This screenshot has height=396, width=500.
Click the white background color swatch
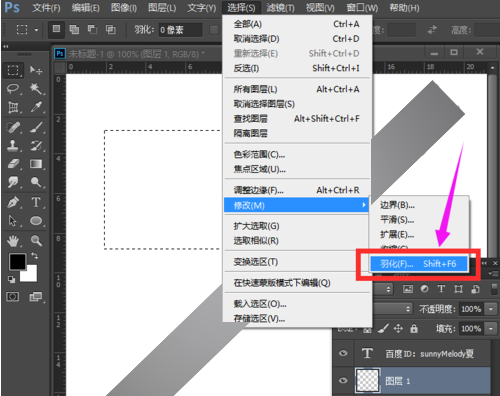pos(31,276)
